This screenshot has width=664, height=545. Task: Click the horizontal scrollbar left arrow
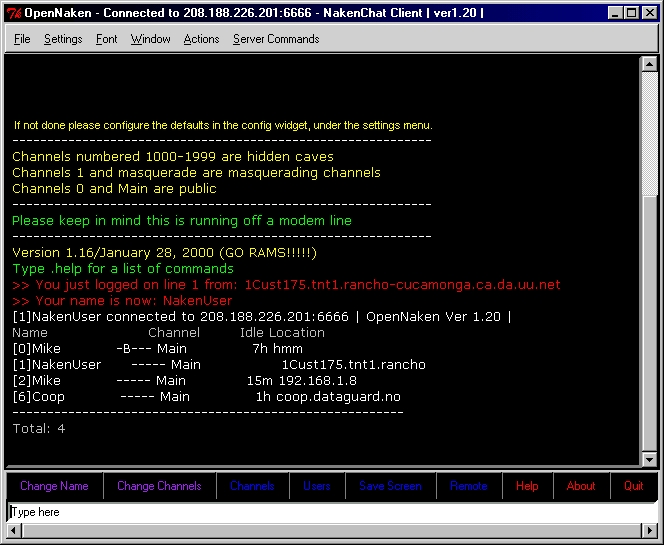pyautogui.click(x=14, y=530)
